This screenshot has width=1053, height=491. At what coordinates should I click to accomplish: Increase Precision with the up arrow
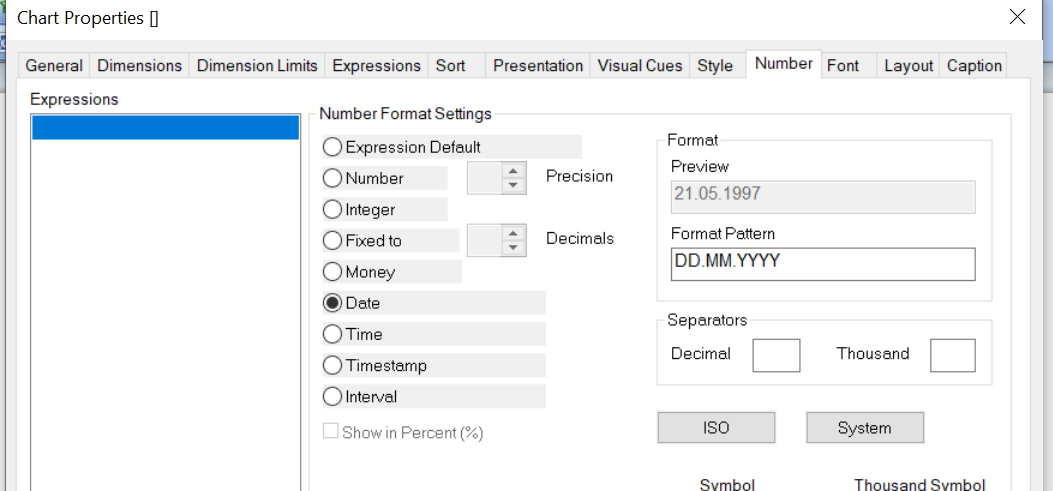(x=513, y=171)
